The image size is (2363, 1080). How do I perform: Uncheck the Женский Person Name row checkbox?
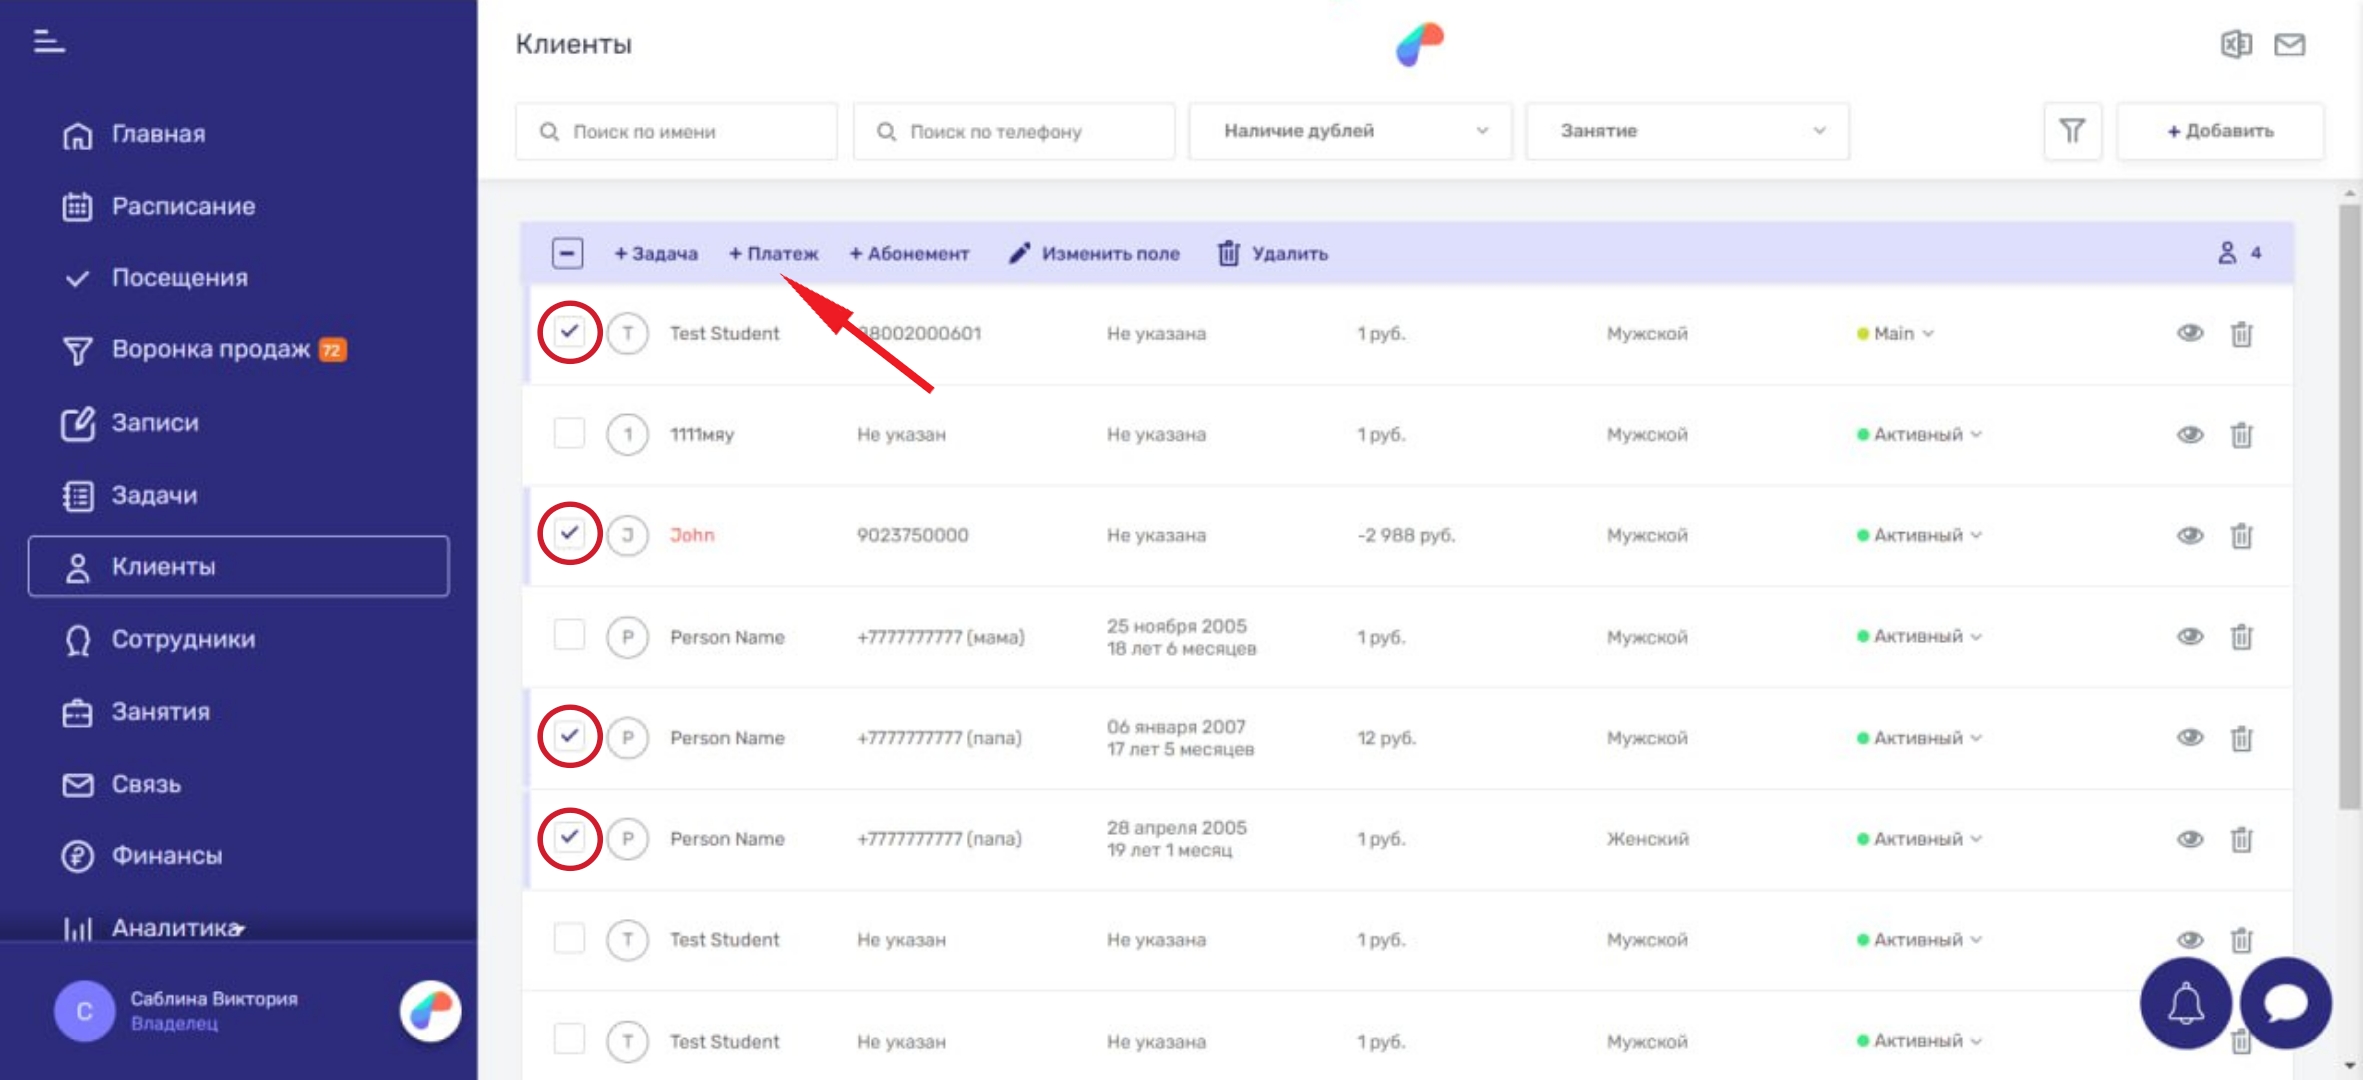(569, 837)
